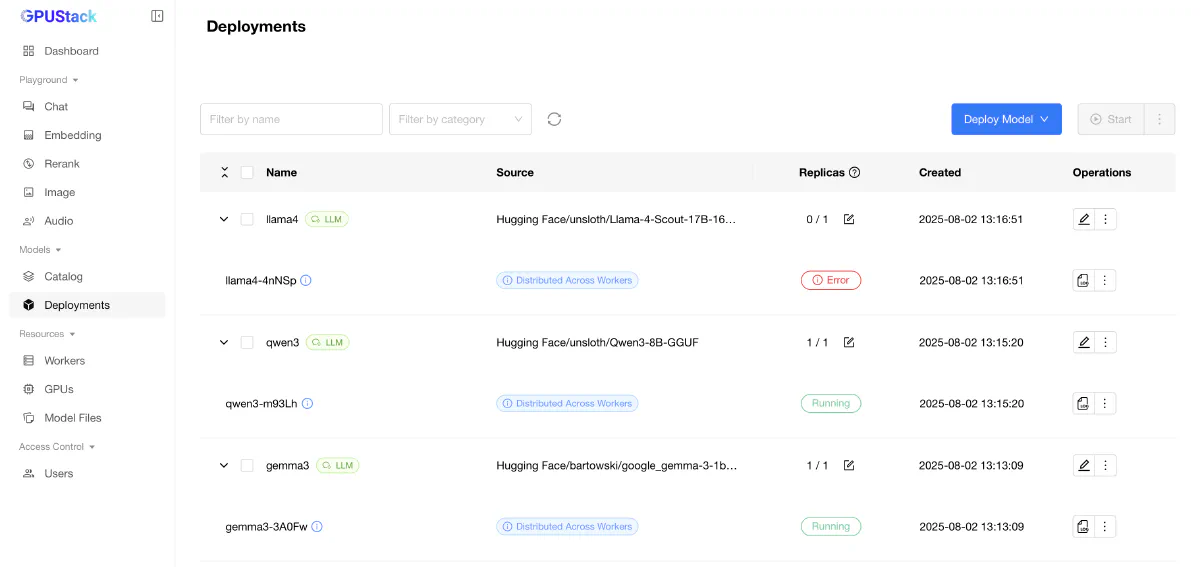Collapse the Access Control sidebar group
The height and width of the screenshot is (567, 1200).
pos(57,447)
